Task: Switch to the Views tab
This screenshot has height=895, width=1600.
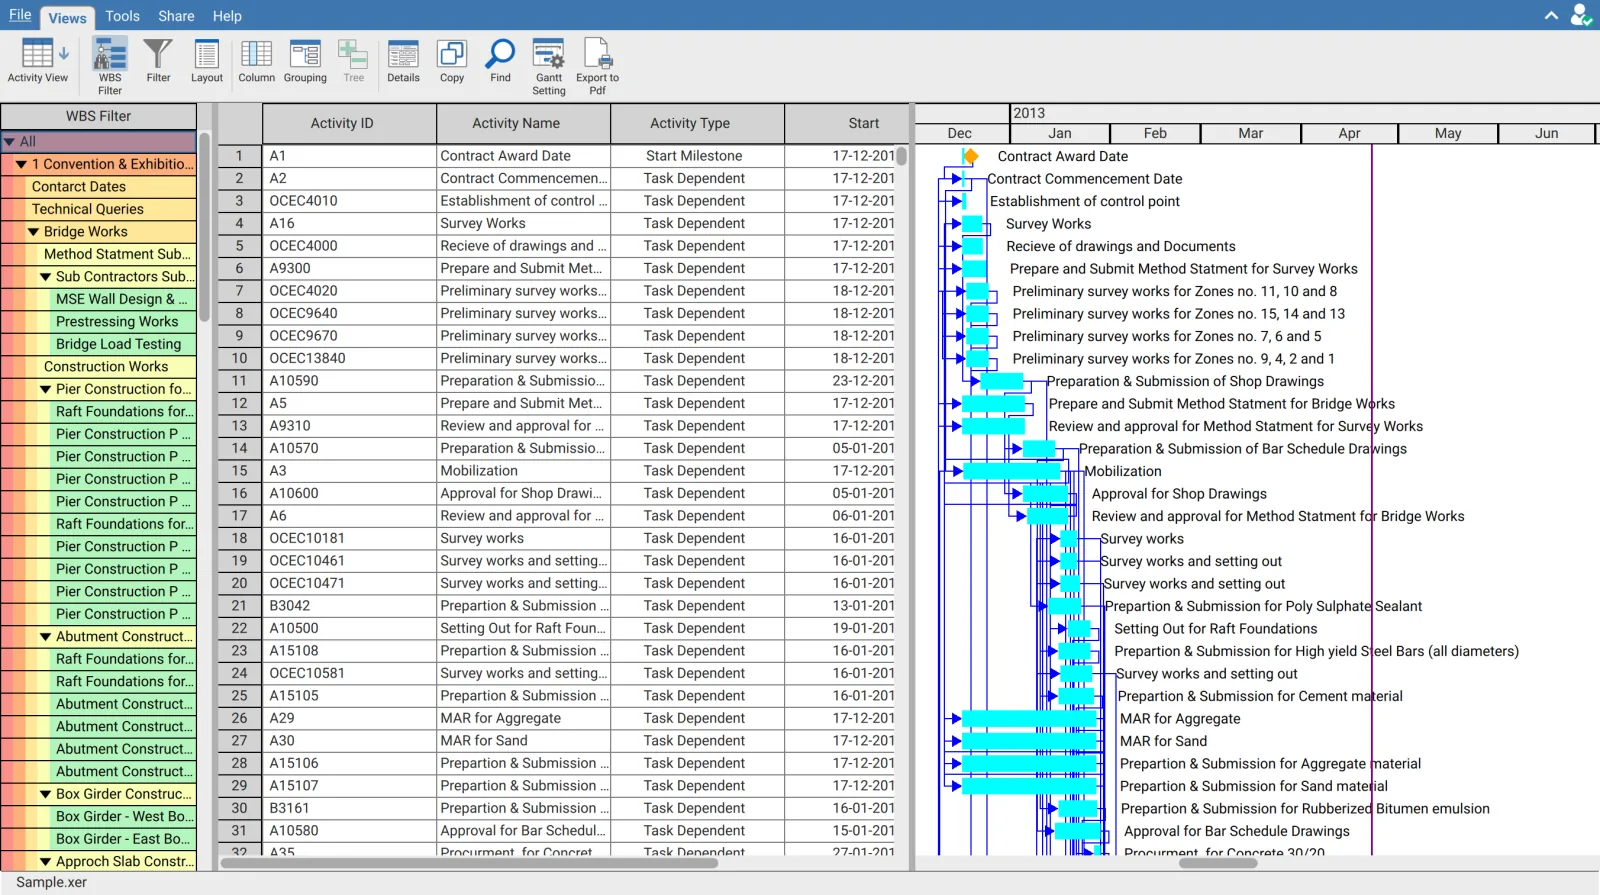Action: point(67,17)
